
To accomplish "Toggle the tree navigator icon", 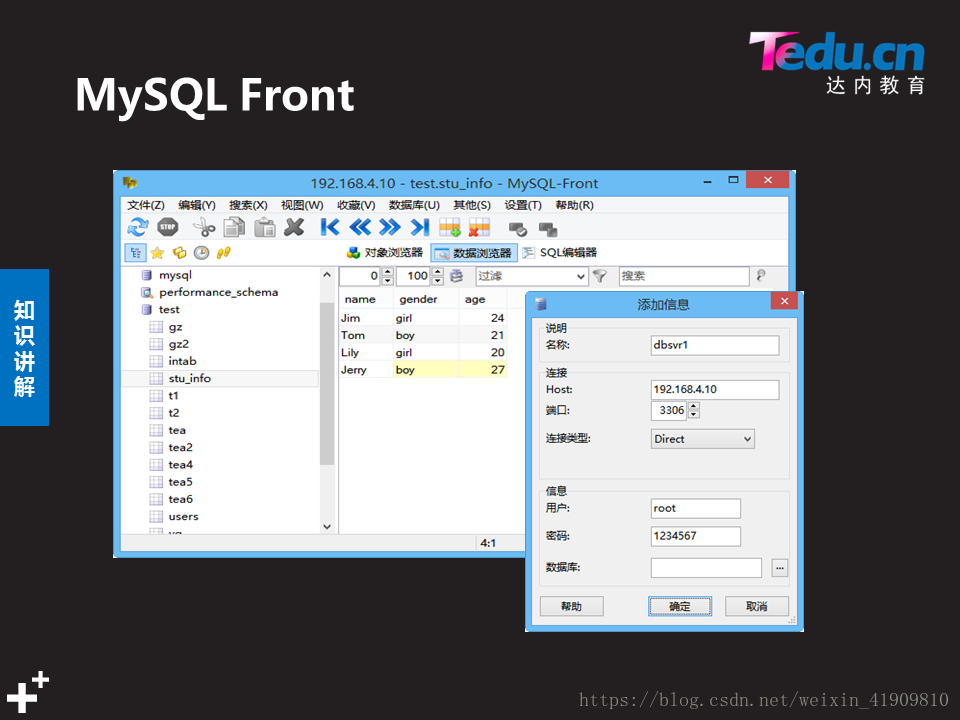I will [135, 252].
